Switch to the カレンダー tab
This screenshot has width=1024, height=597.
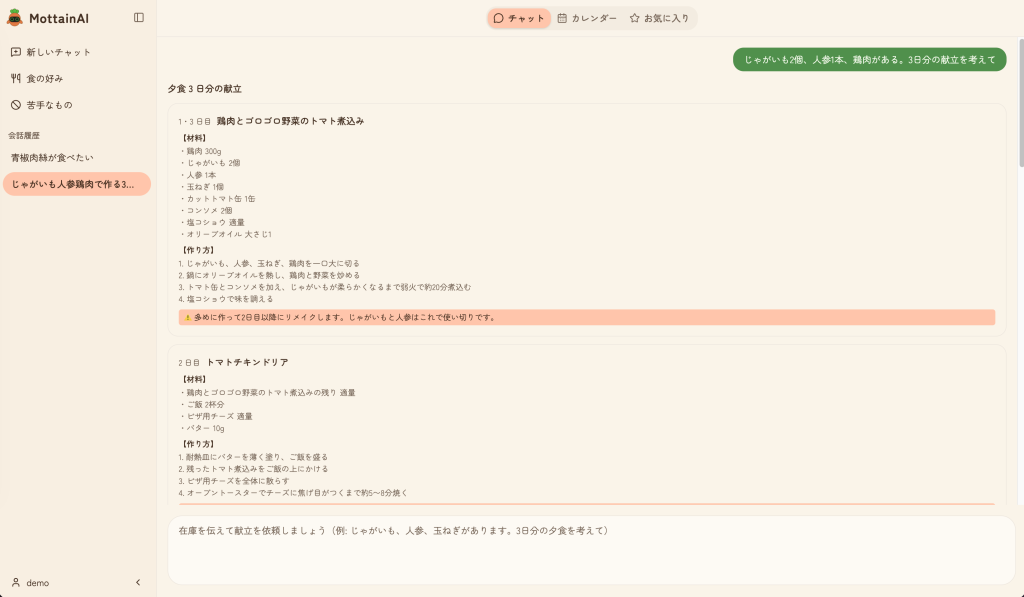tap(586, 18)
